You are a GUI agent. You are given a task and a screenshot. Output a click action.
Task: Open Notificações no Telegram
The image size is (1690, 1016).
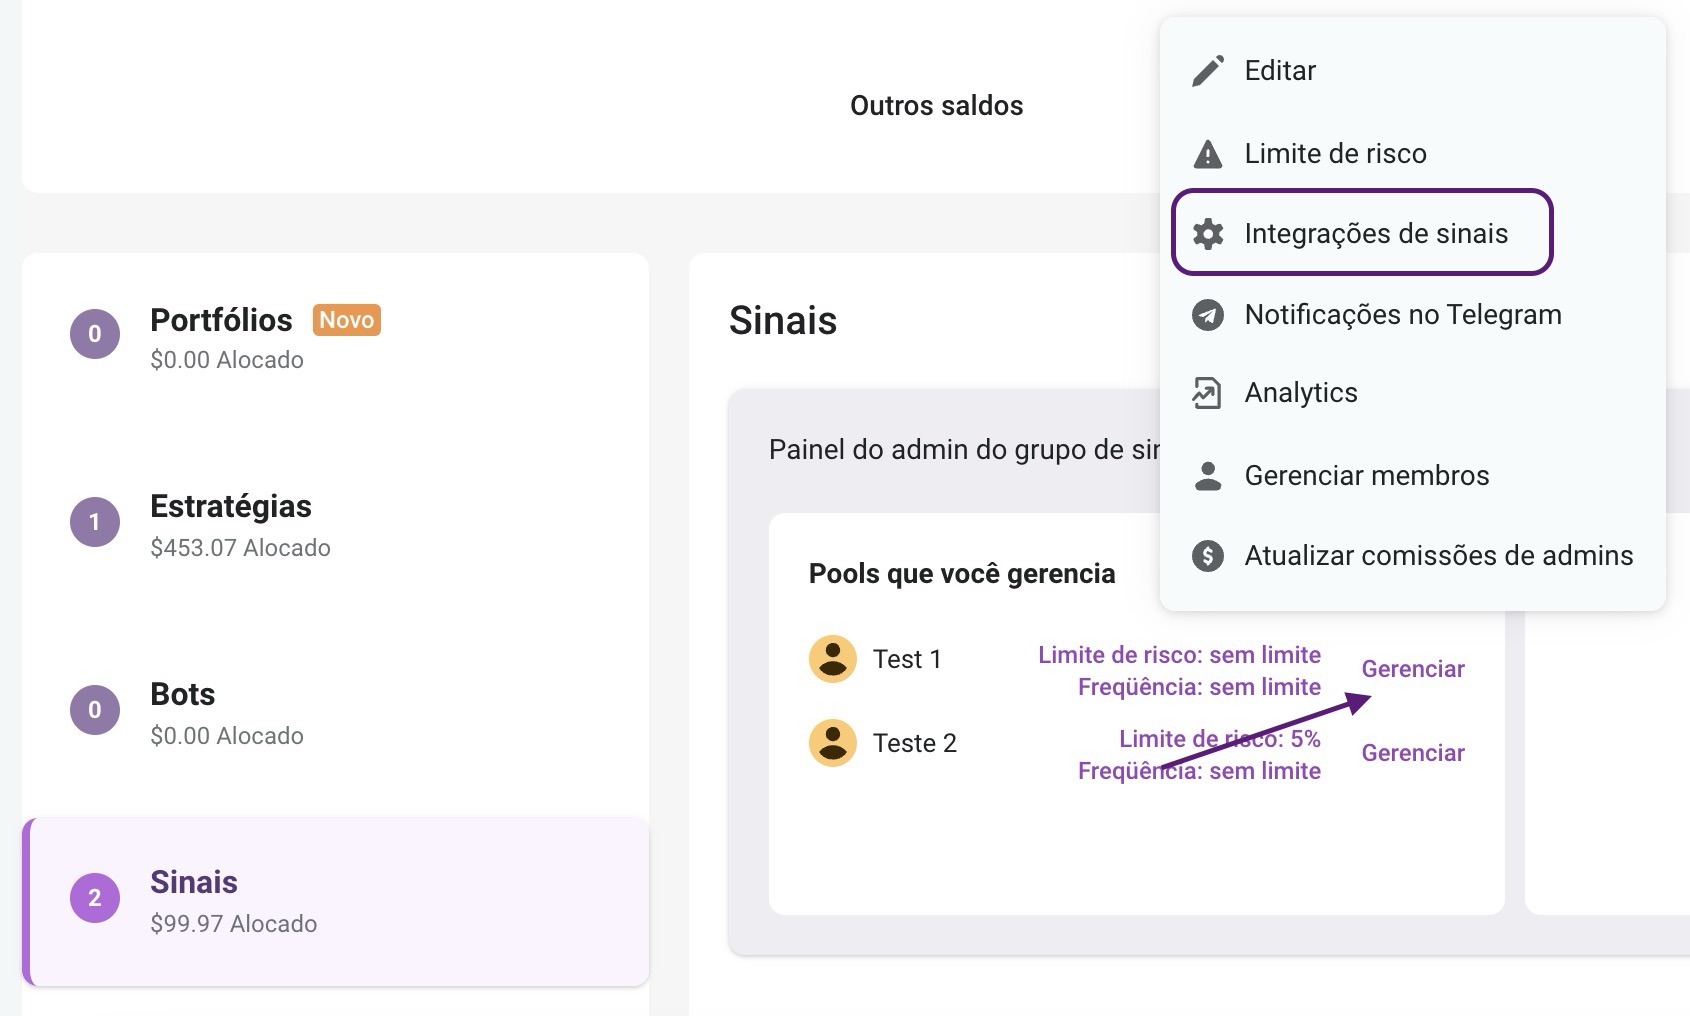coord(1412,315)
